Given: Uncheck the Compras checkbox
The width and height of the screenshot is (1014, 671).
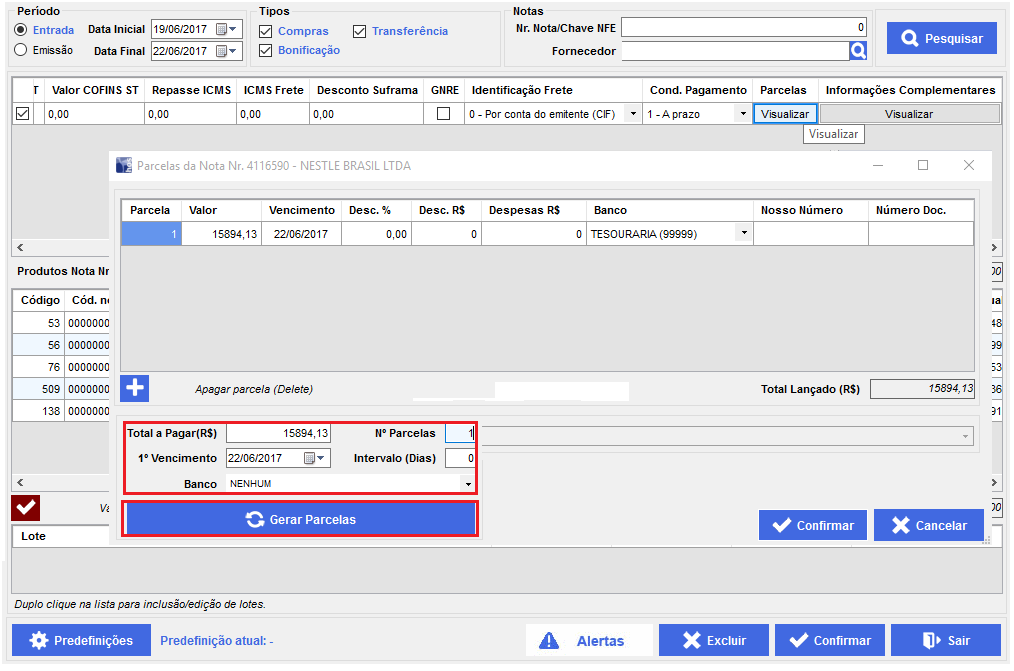Looking at the screenshot, I should pos(265,31).
